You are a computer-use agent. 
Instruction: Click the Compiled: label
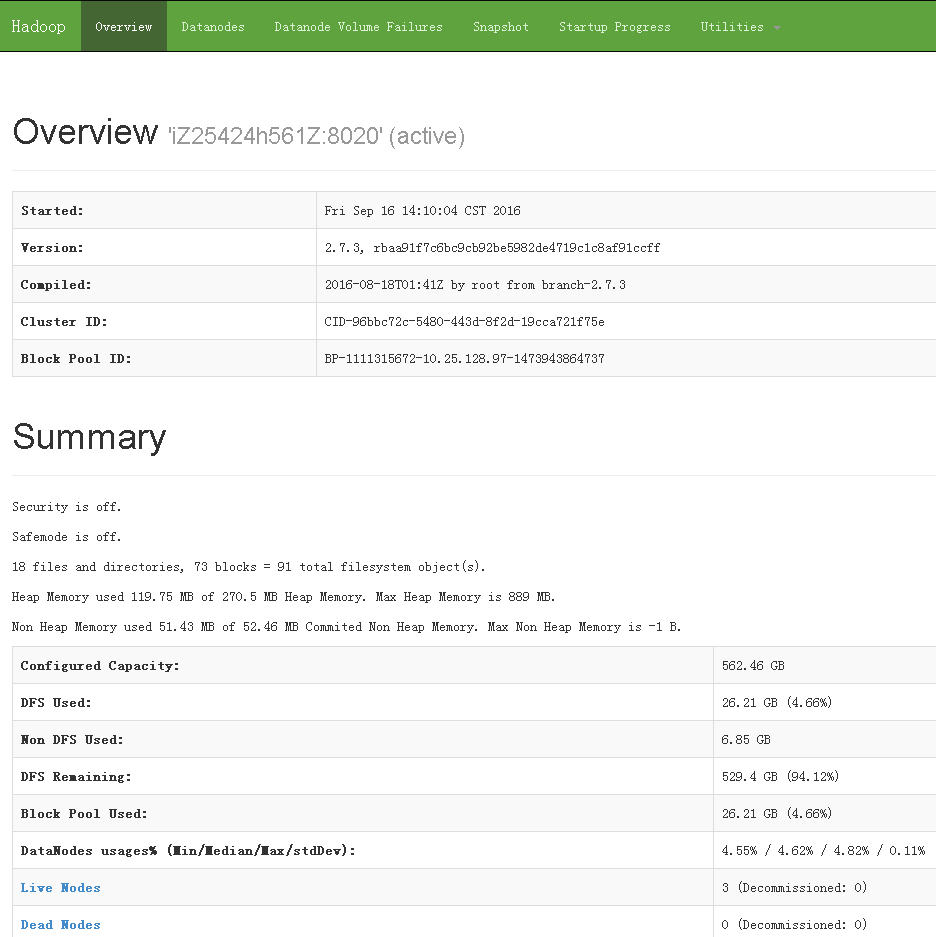[x=56, y=284]
